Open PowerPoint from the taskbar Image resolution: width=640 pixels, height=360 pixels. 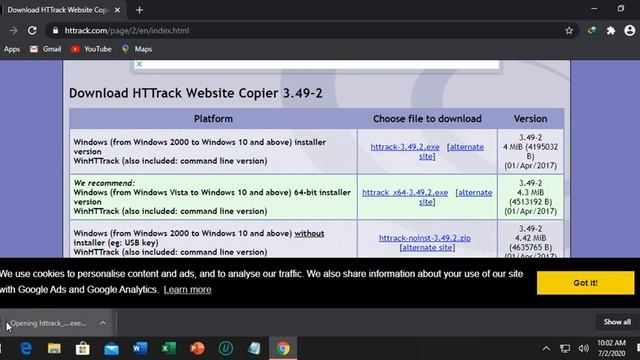click(198, 349)
